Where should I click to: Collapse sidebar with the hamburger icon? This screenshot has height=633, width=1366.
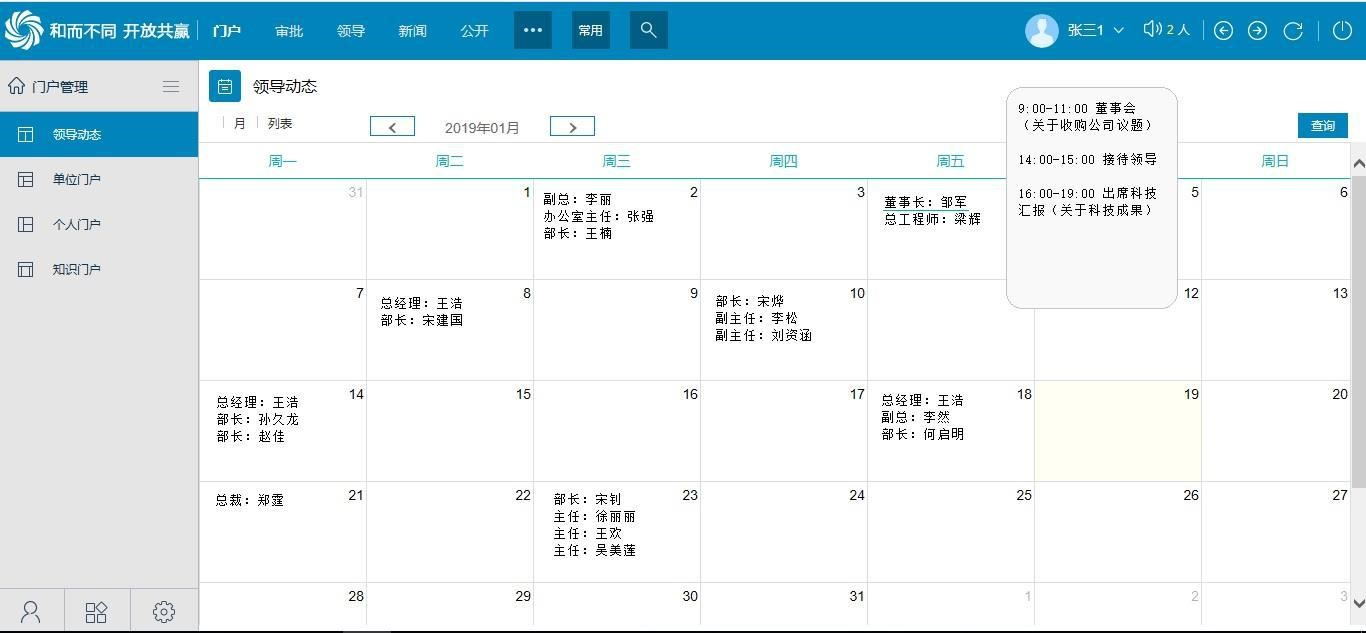click(171, 87)
